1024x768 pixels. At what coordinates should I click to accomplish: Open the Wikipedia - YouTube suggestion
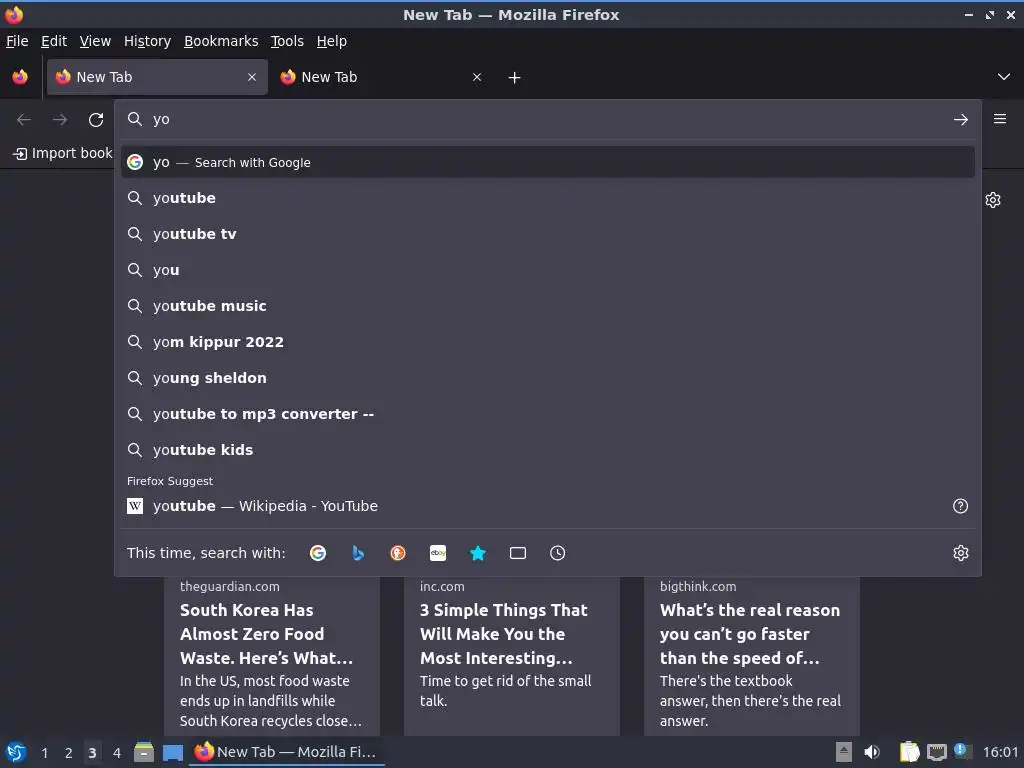(547, 506)
